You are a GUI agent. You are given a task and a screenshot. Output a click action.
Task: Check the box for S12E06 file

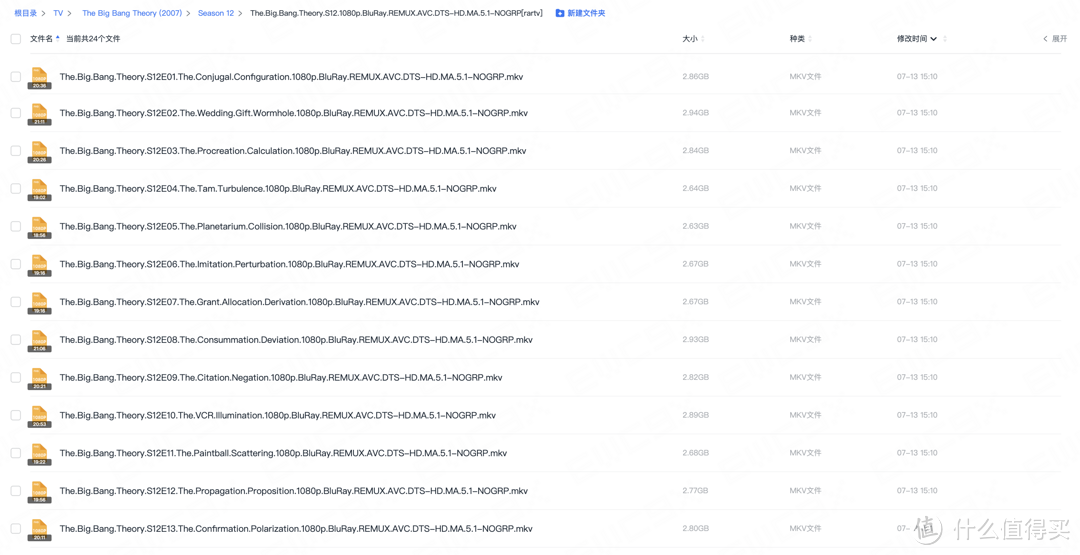15,264
